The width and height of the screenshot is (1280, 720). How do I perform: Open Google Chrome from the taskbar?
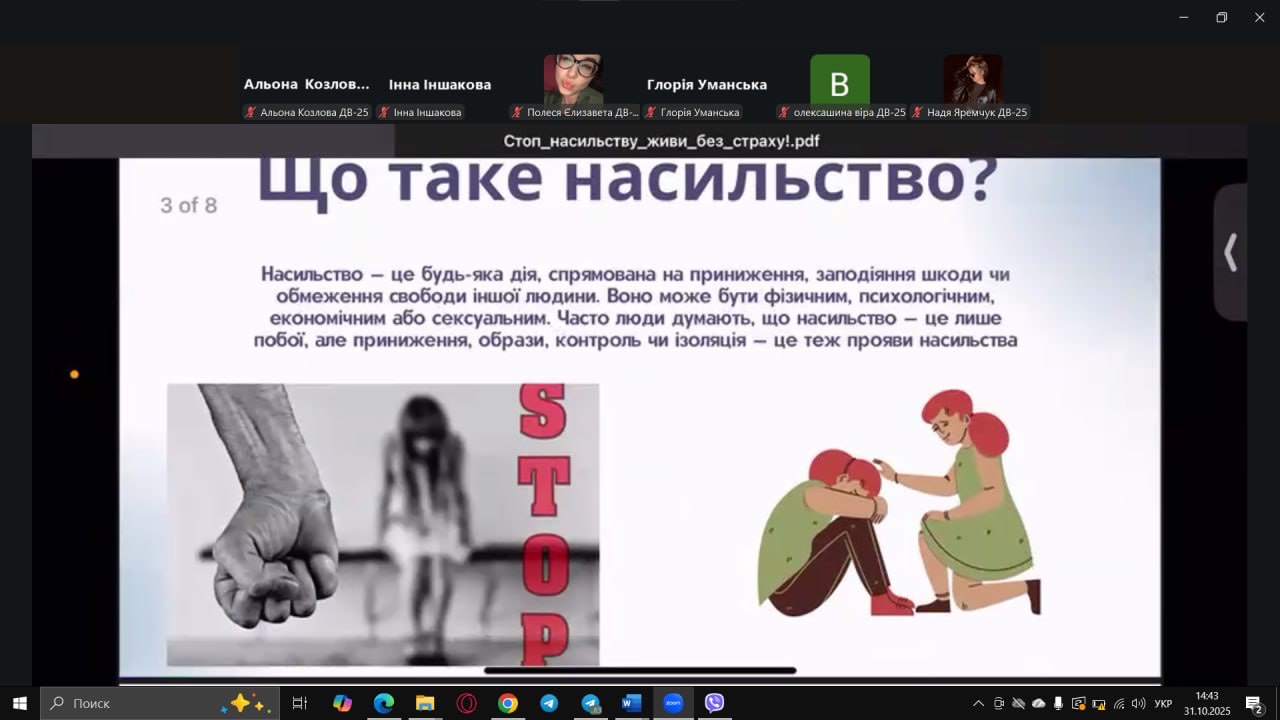click(x=508, y=703)
